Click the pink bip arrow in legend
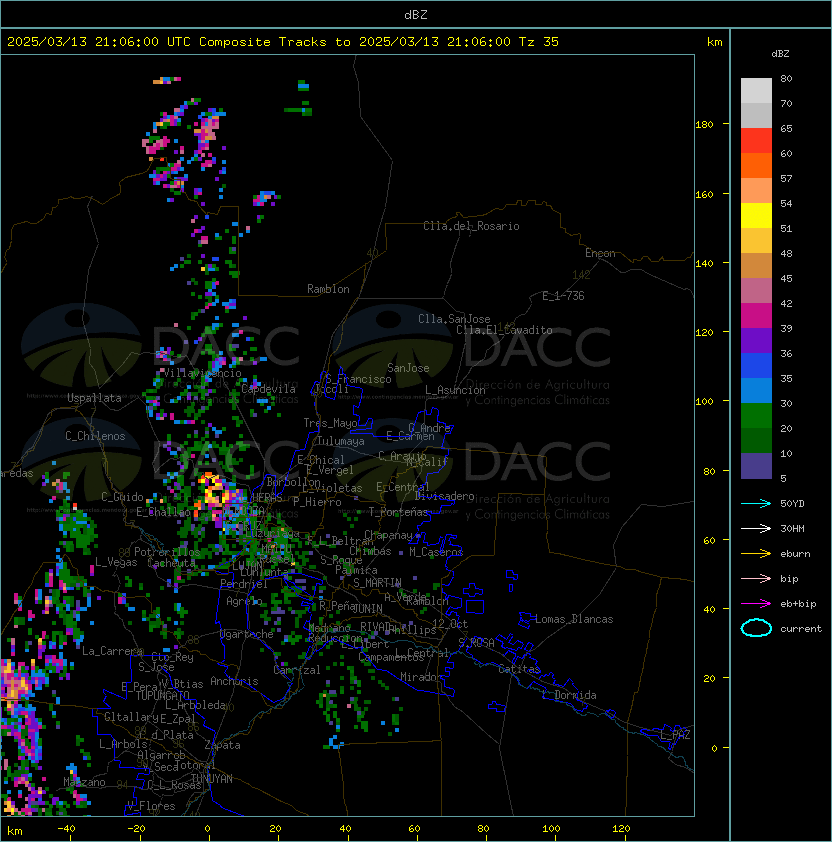The width and height of the screenshot is (832, 842). [x=756, y=579]
